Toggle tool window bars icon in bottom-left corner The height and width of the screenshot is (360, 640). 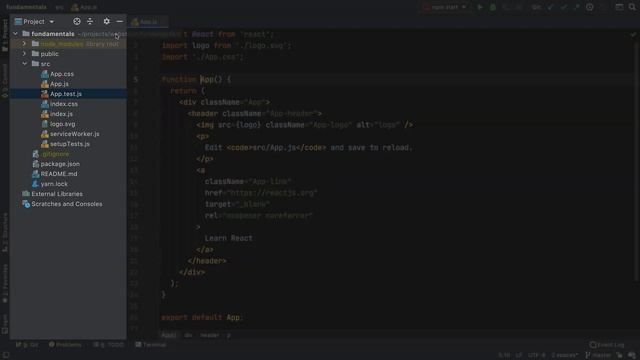[x=6, y=356]
